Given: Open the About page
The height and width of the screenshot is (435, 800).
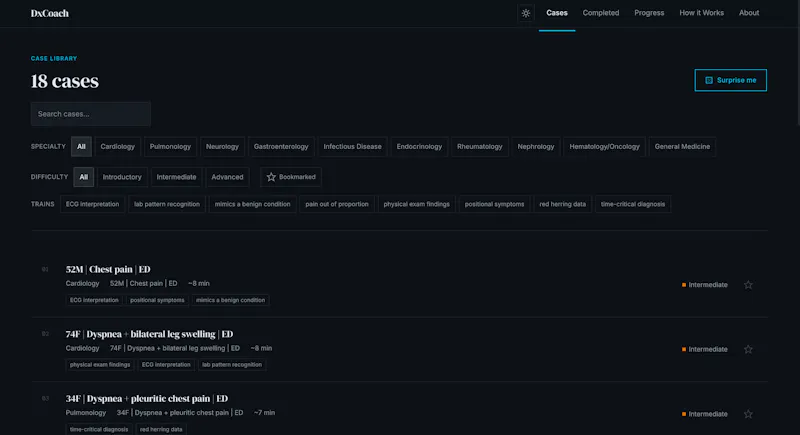Looking at the screenshot, I should pyautogui.click(x=748, y=13).
